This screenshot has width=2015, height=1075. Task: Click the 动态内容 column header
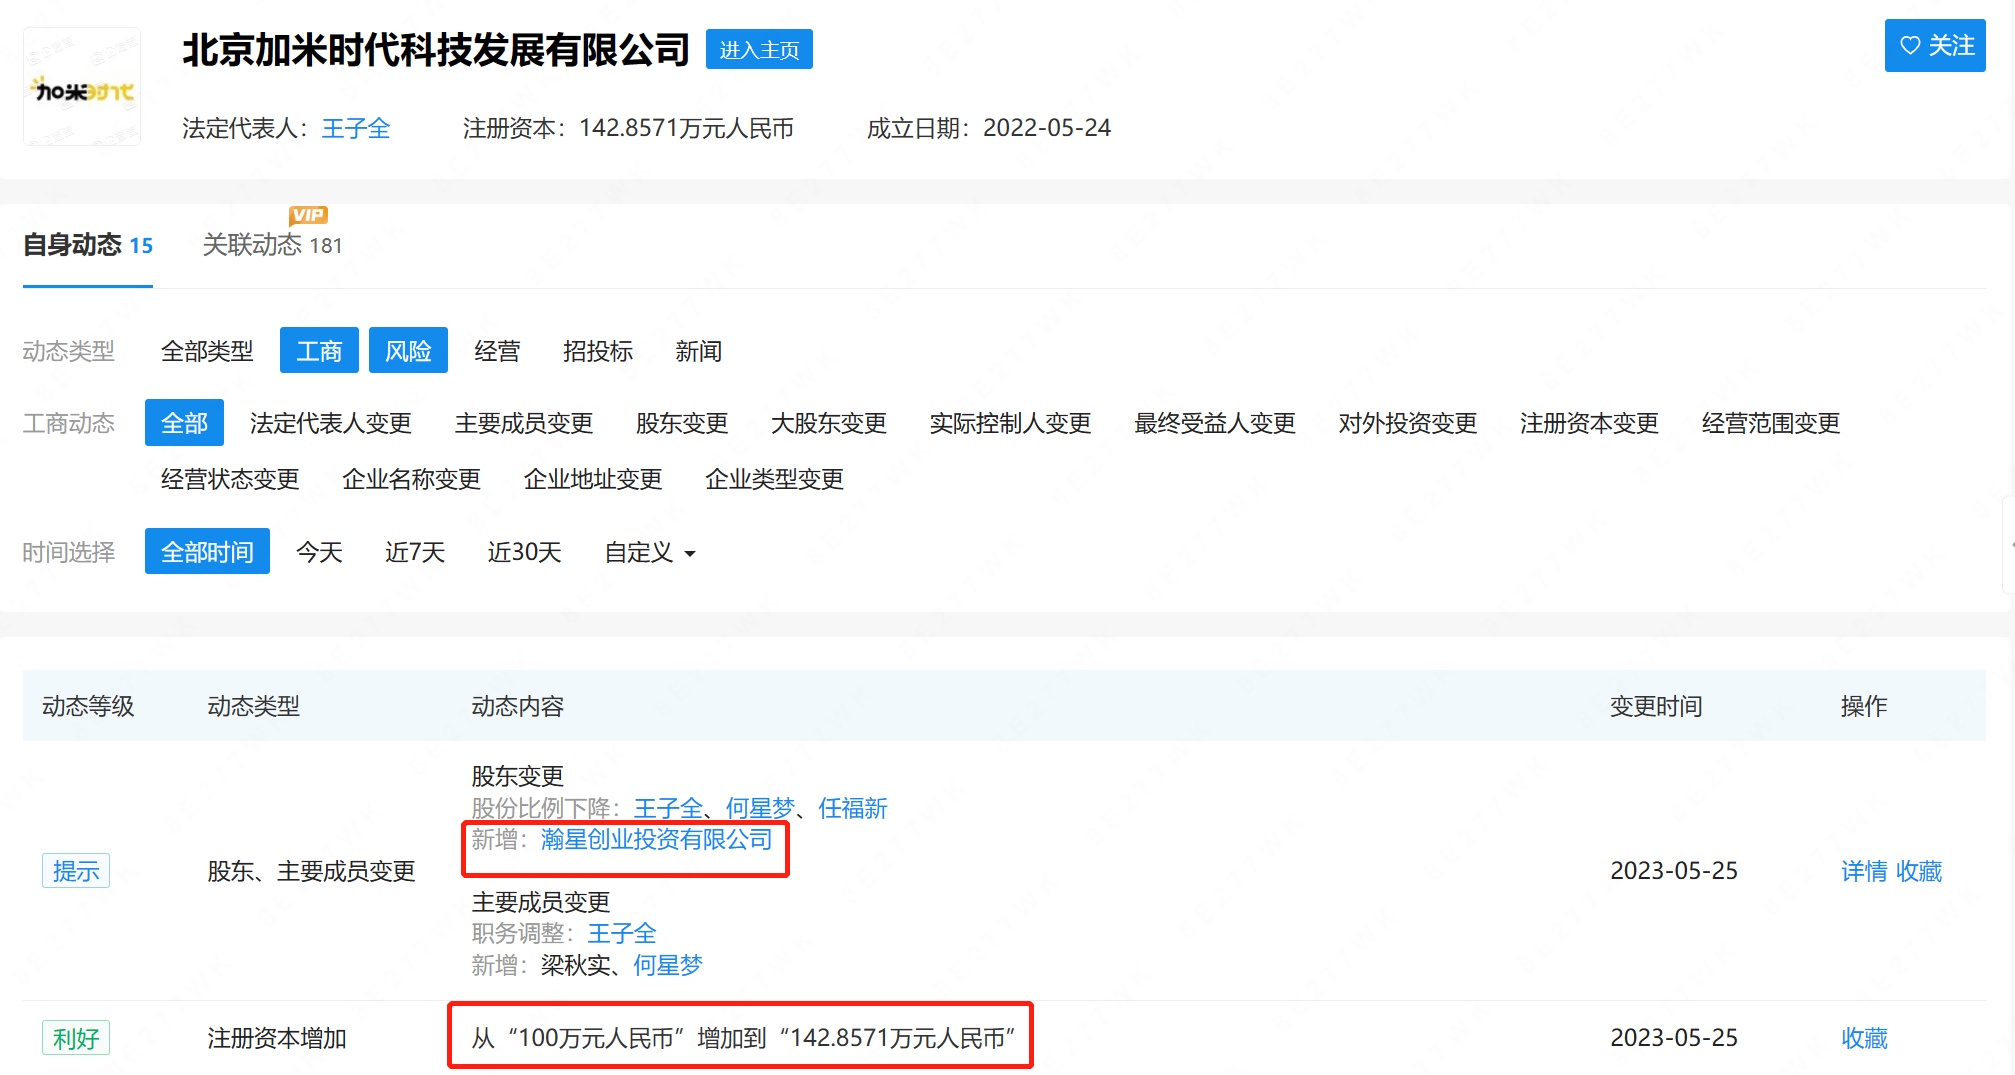[x=518, y=706]
